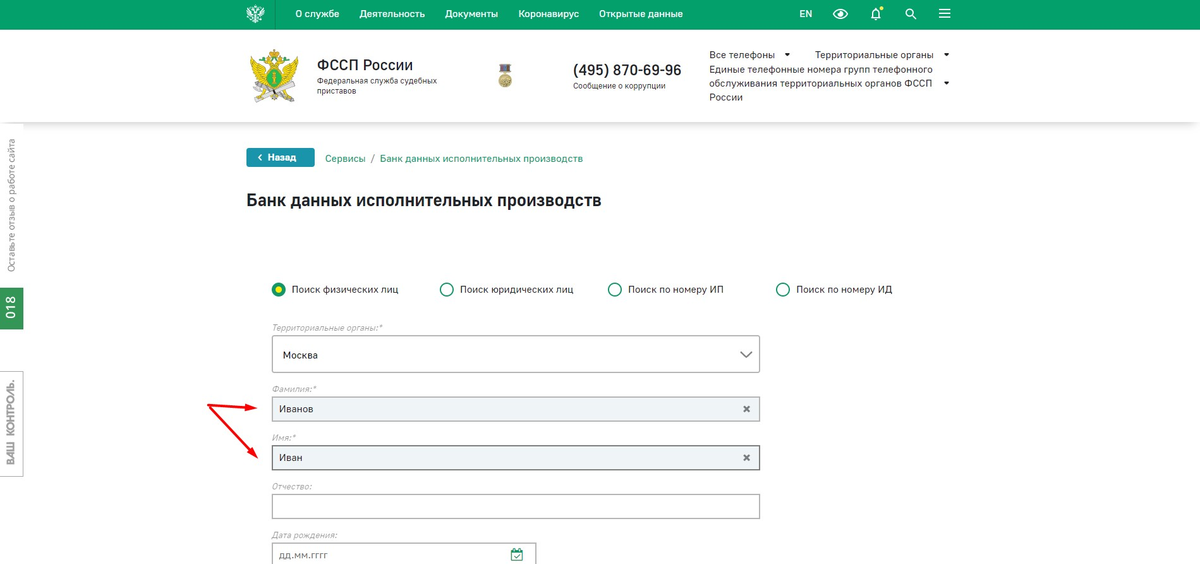
Task: Click the search magnifier icon
Action: tap(910, 14)
